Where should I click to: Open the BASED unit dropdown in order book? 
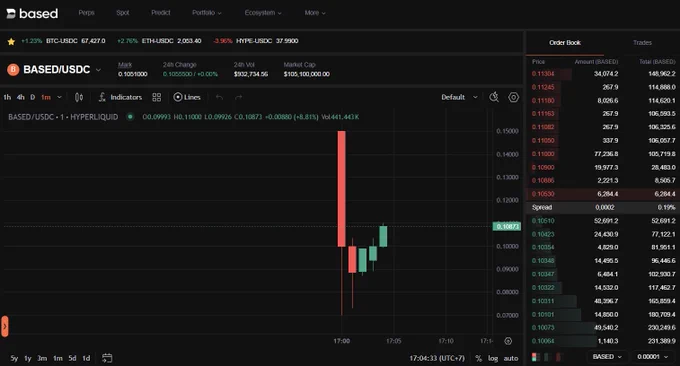607,356
